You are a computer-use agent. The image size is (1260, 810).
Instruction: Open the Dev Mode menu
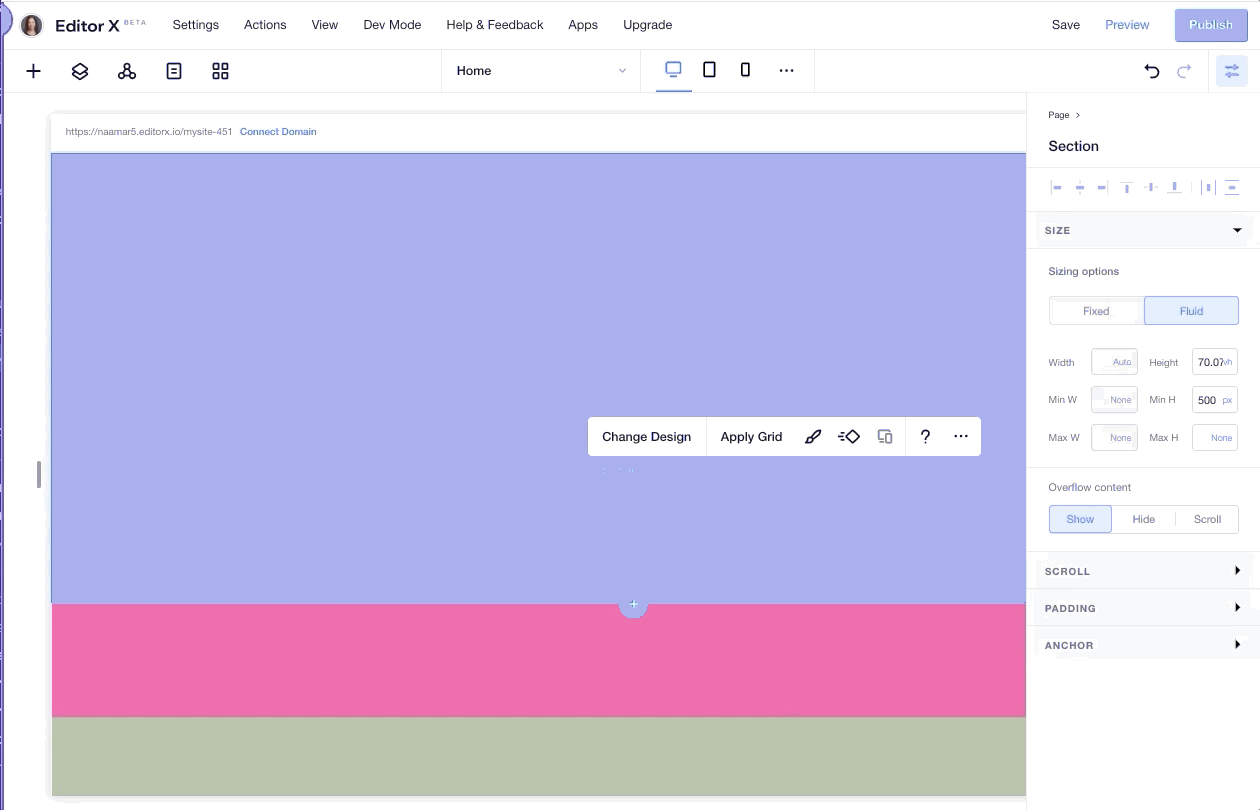pos(392,25)
